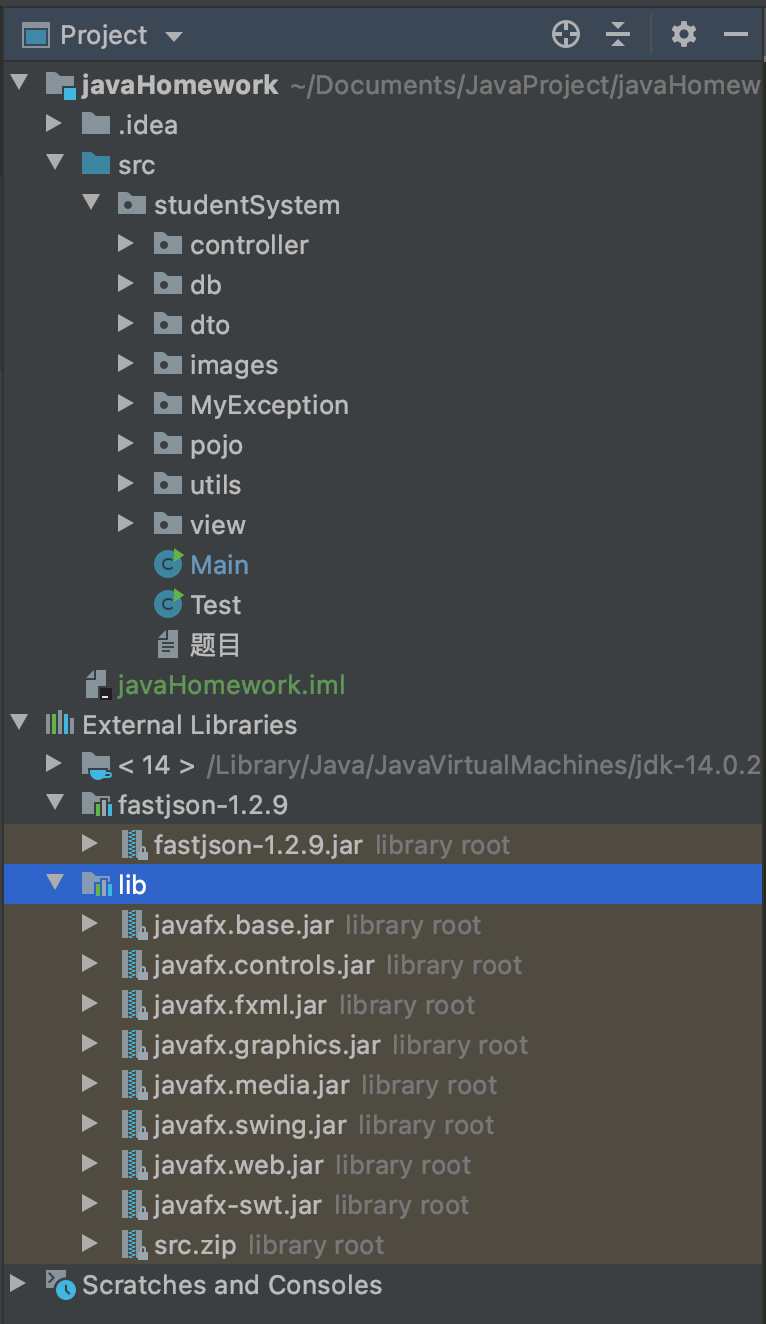Expand the .idea folder arrow
The image size is (766, 1324).
[55, 124]
